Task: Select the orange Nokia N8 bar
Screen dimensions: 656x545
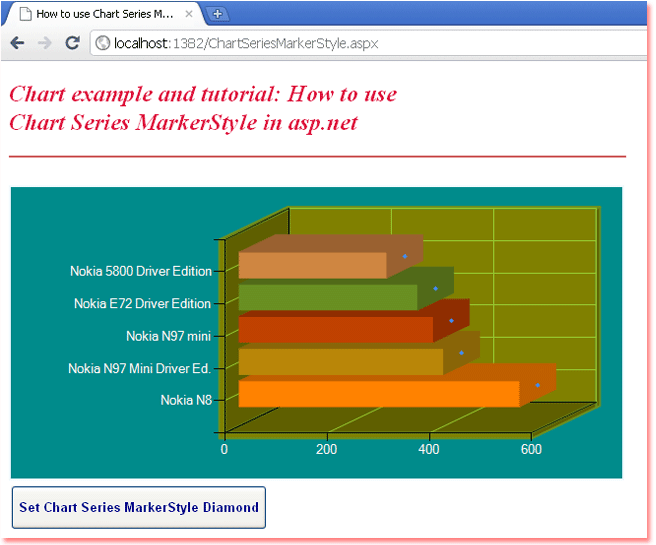Action: (x=379, y=394)
